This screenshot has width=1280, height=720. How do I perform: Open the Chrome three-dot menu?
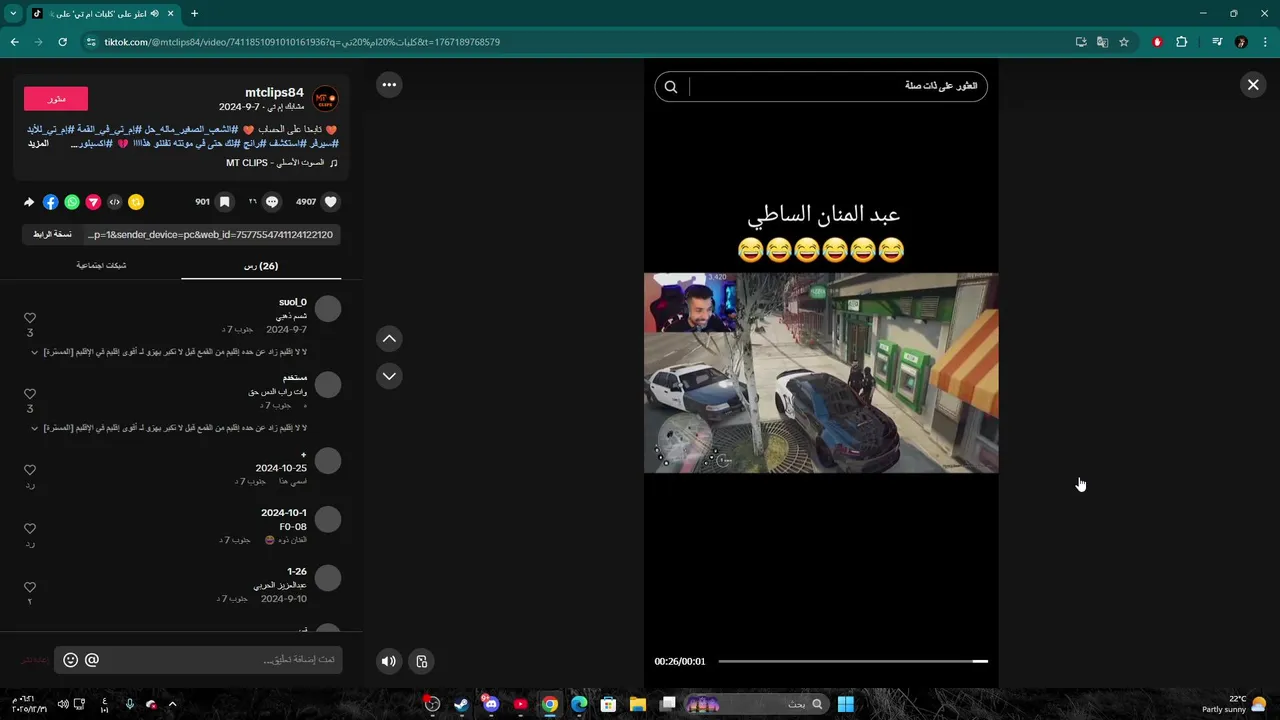1266,42
